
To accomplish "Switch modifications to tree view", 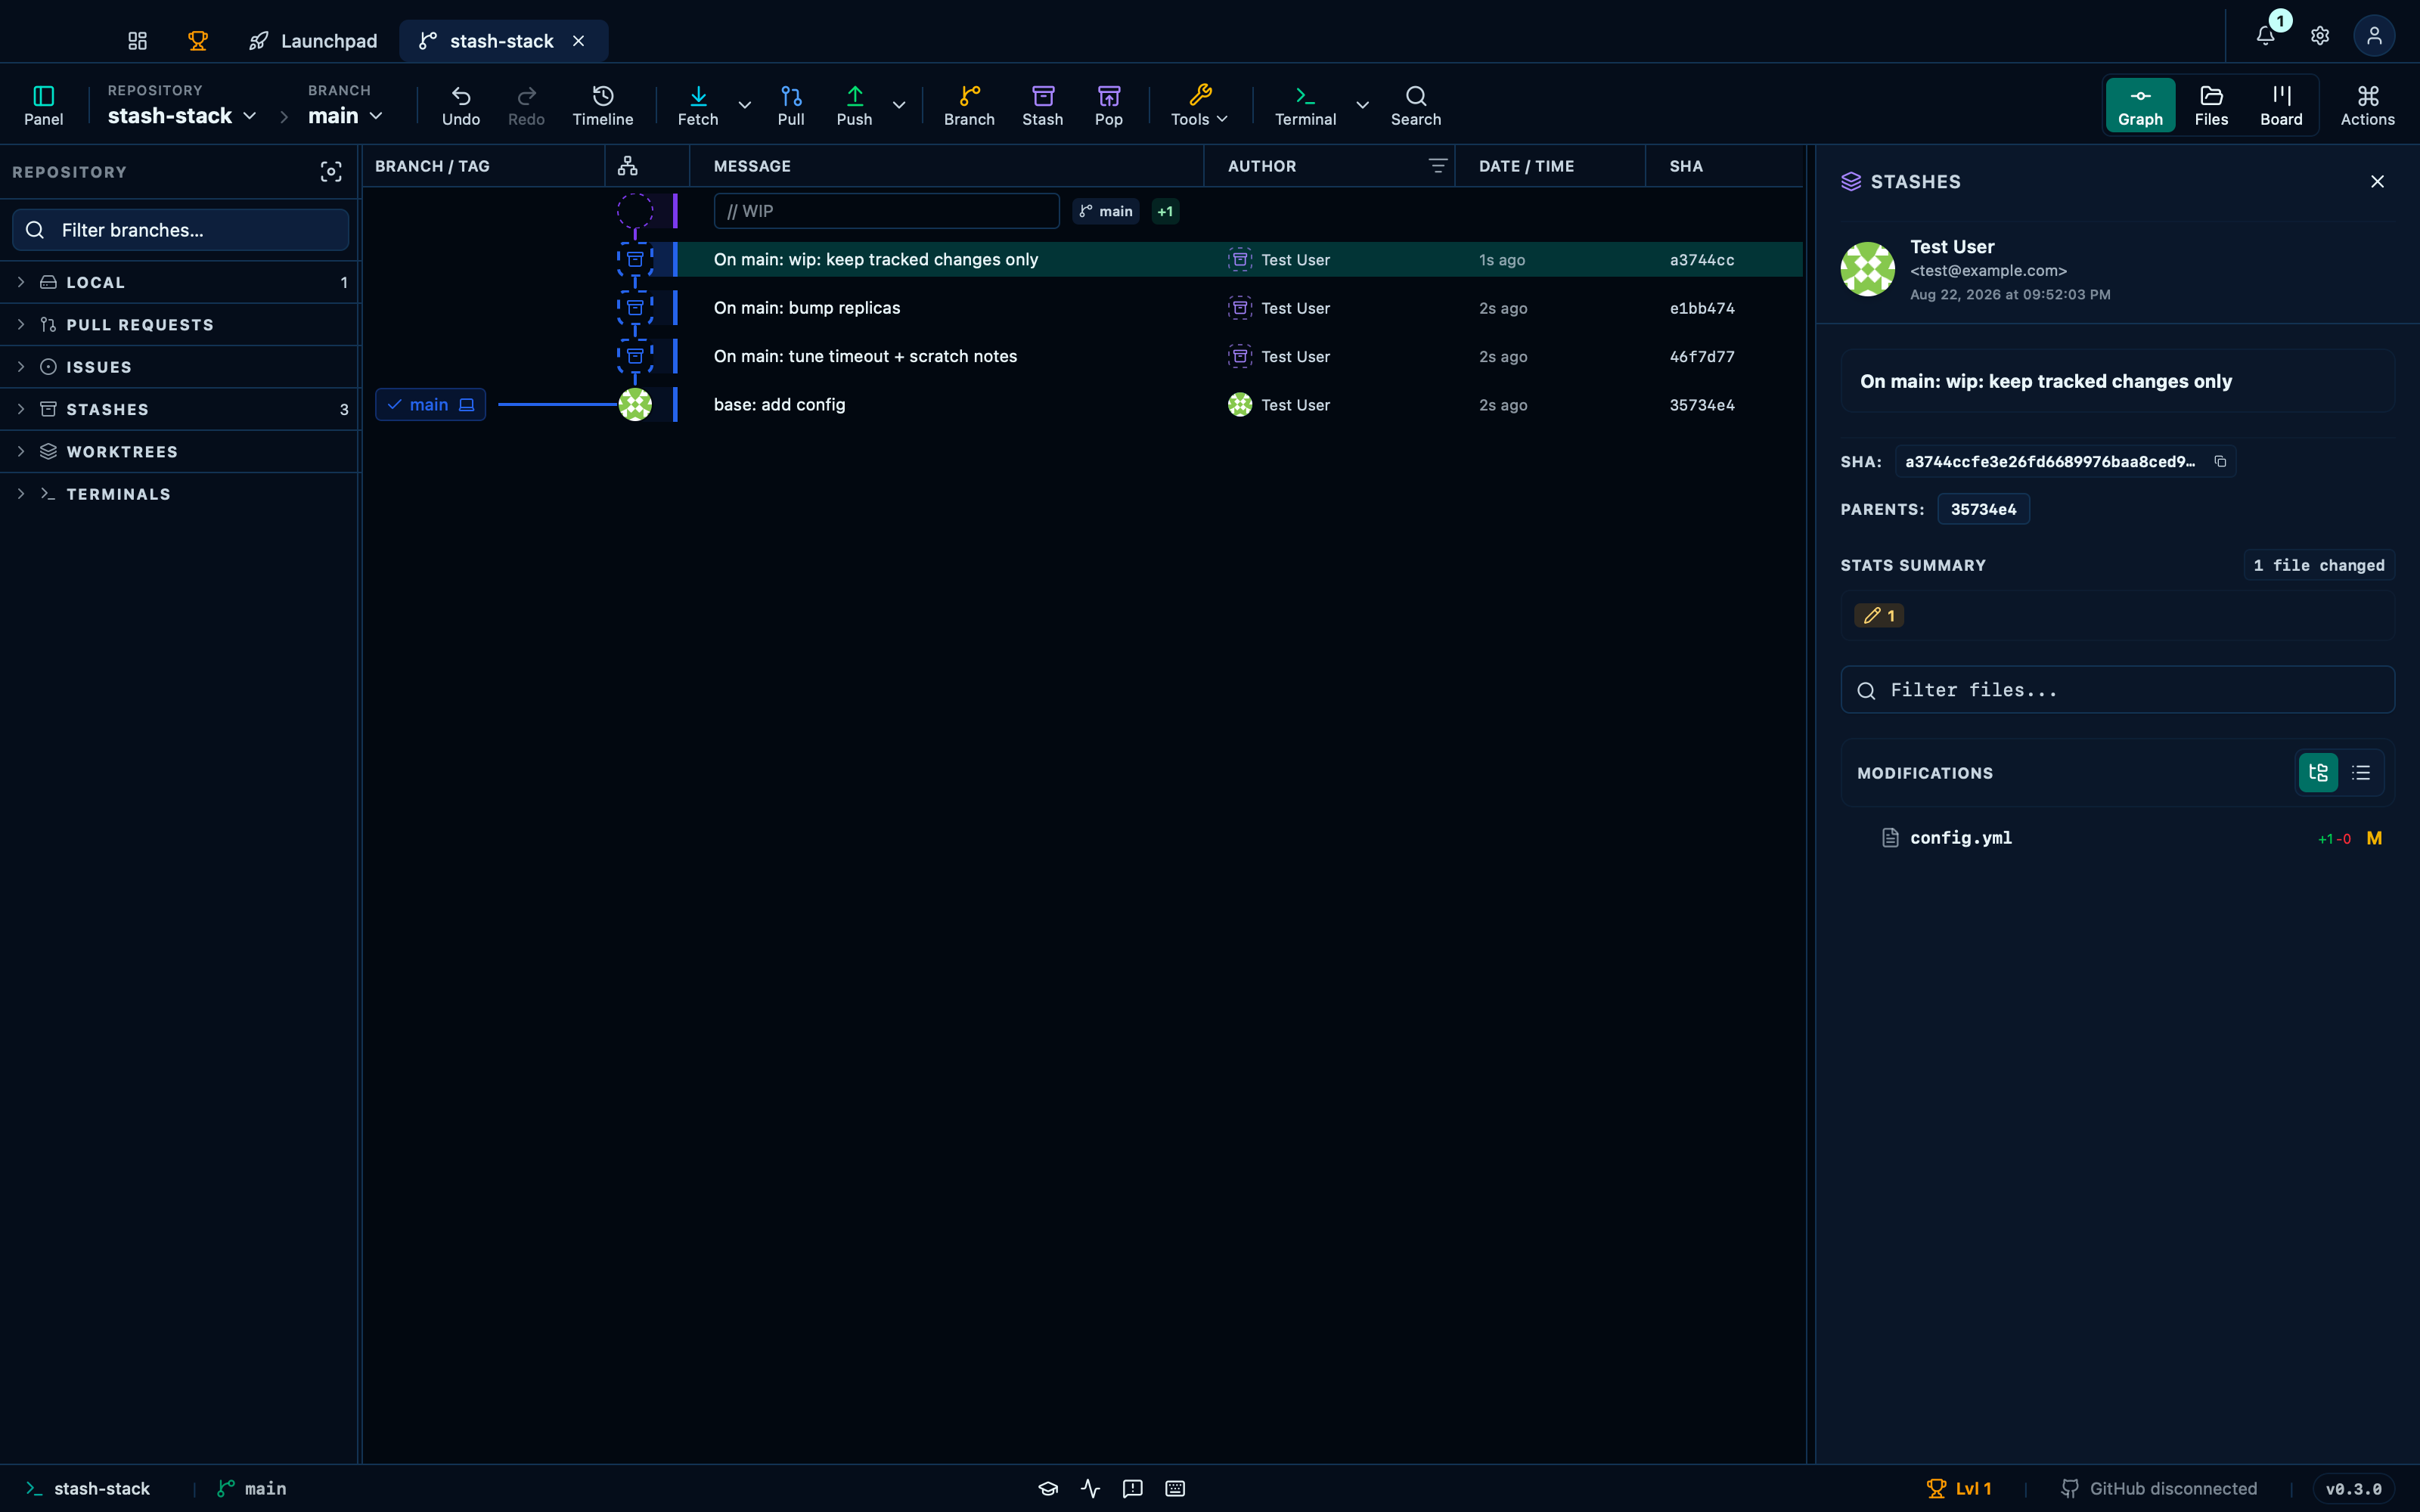I will [2318, 773].
